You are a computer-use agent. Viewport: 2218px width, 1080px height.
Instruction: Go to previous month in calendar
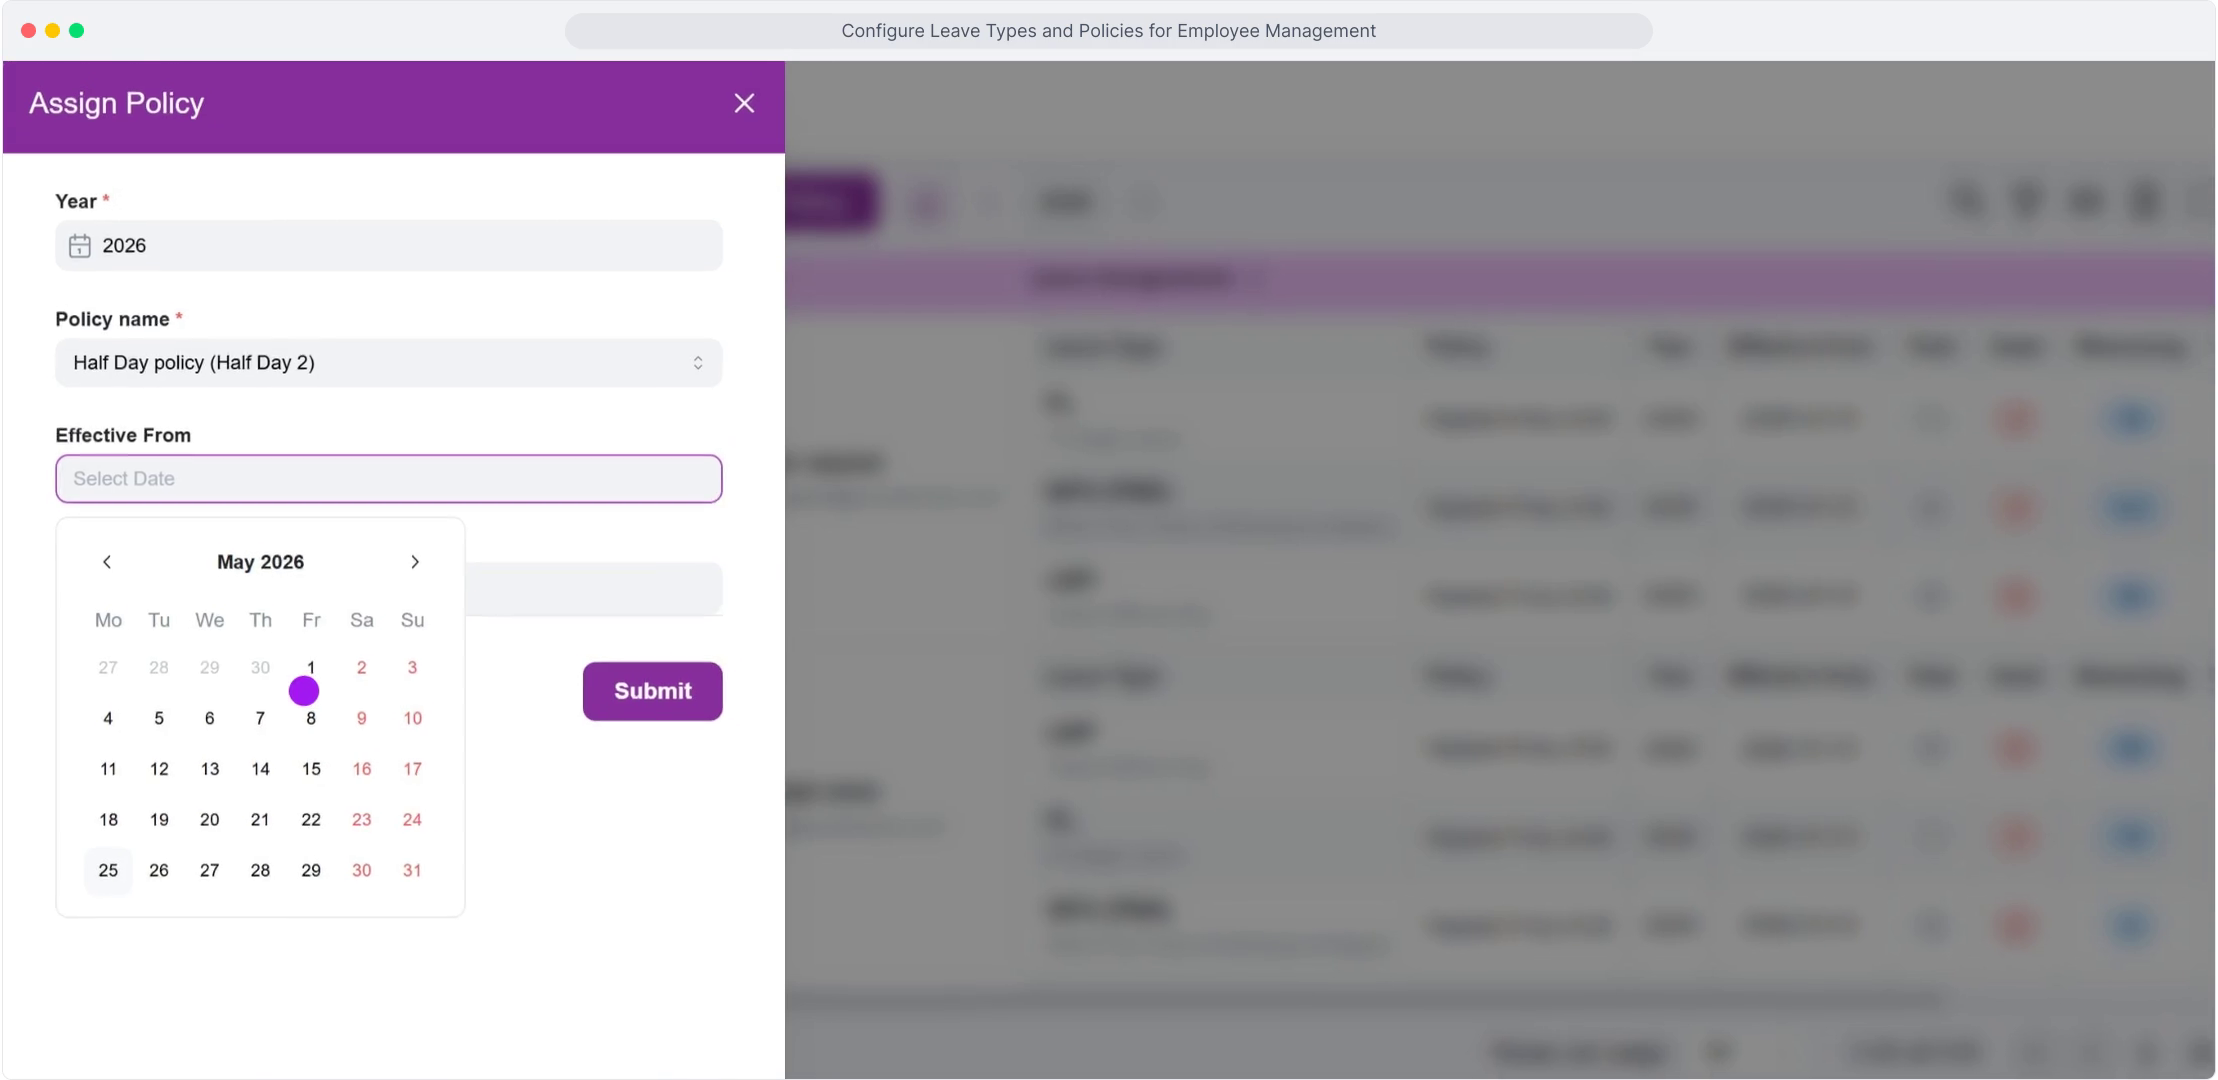(107, 562)
